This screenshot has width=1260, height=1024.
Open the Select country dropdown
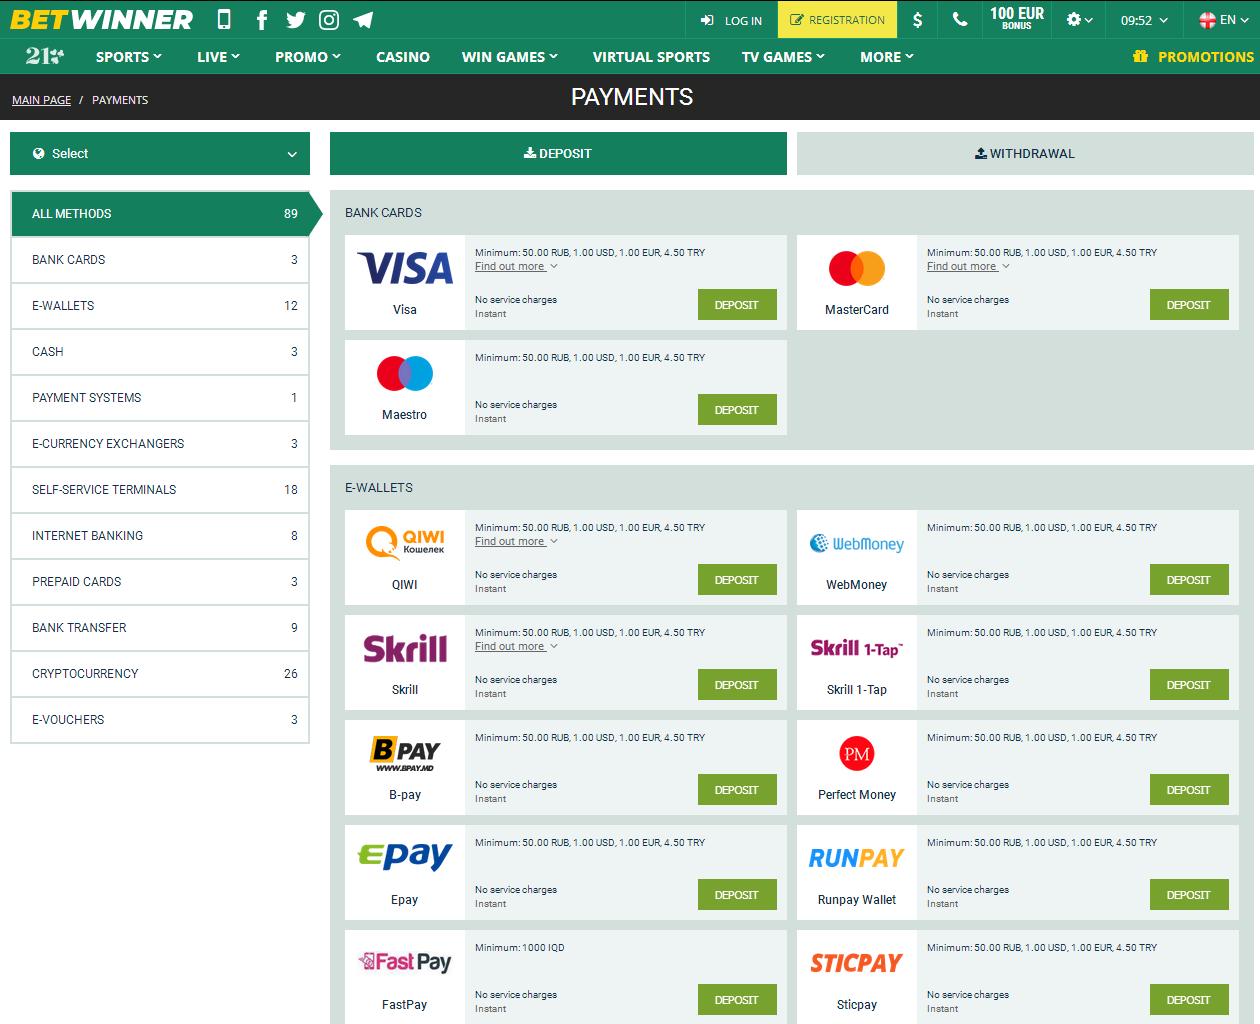[x=160, y=153]
